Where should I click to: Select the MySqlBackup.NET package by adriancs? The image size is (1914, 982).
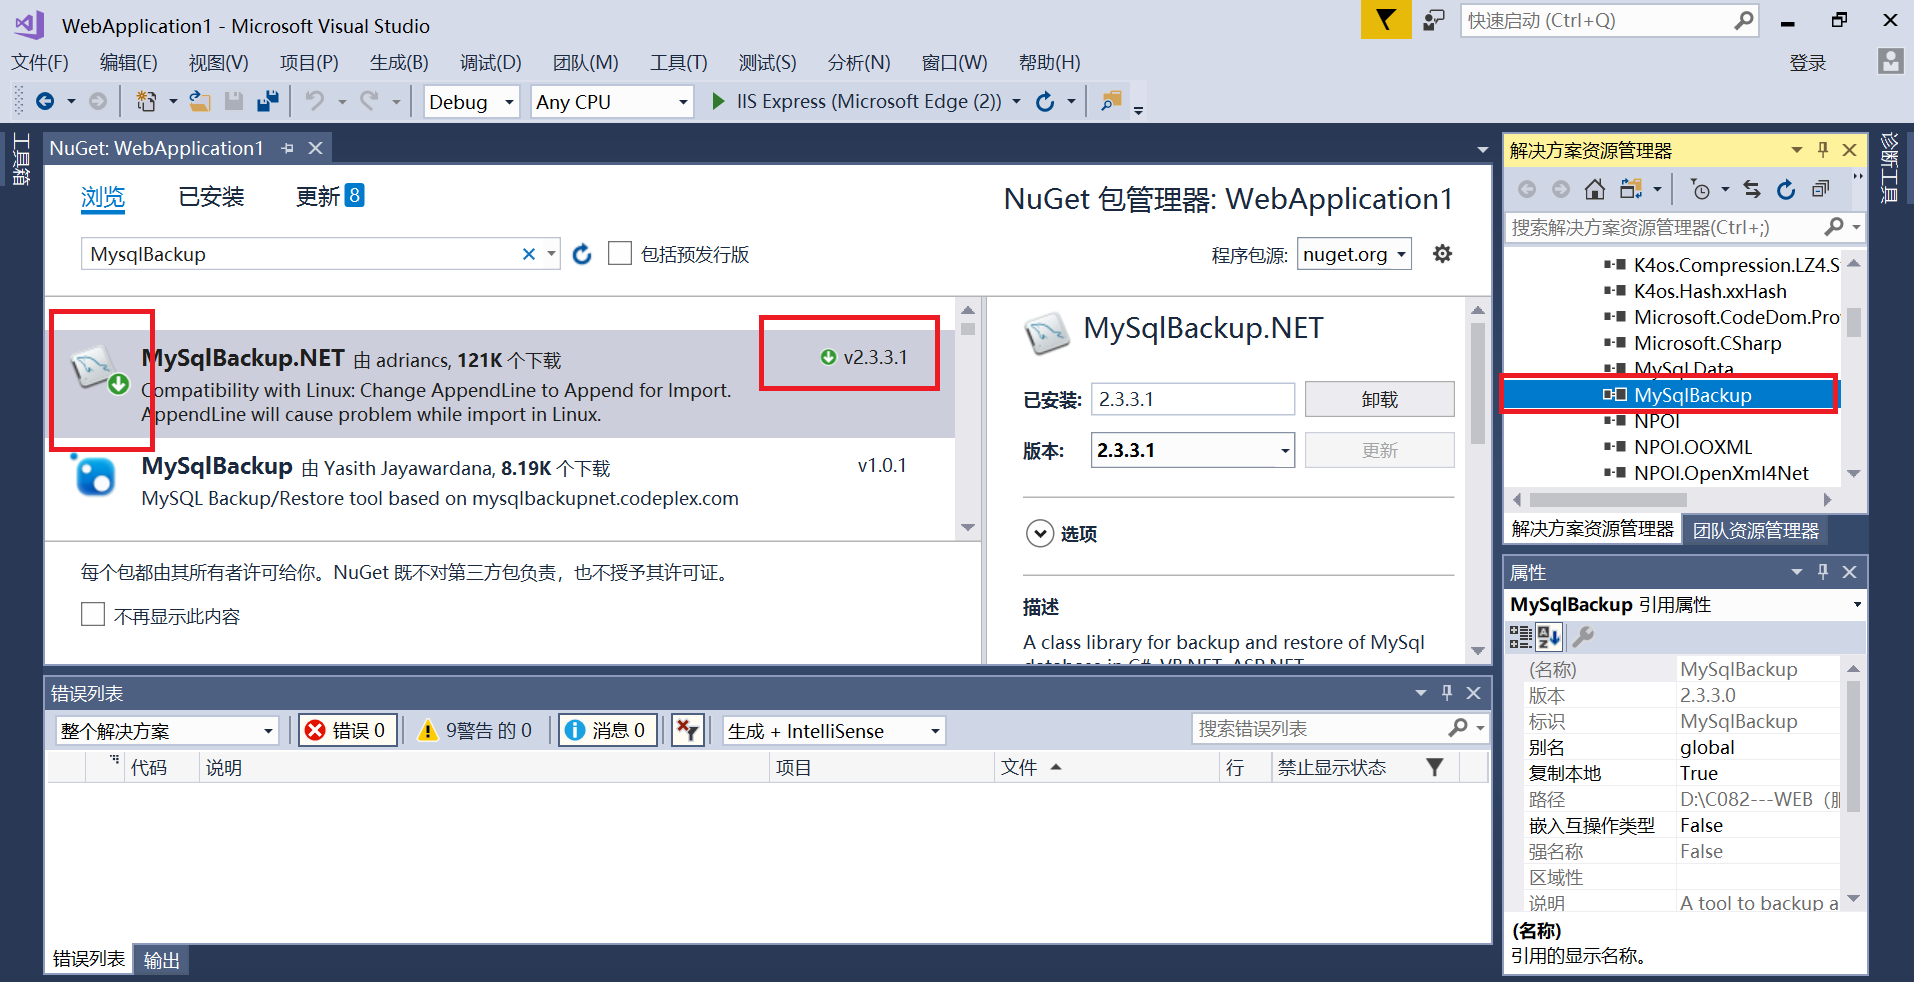(500, 384)
